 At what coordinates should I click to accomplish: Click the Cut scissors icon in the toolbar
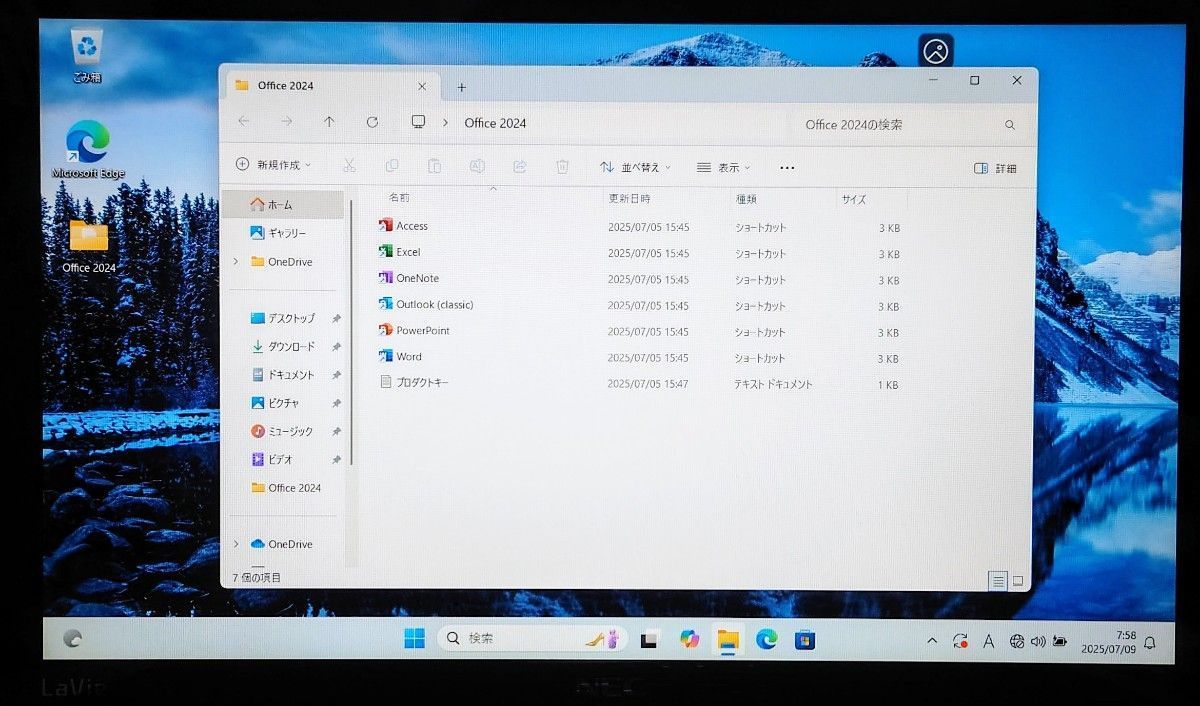(x=349, y=166)
